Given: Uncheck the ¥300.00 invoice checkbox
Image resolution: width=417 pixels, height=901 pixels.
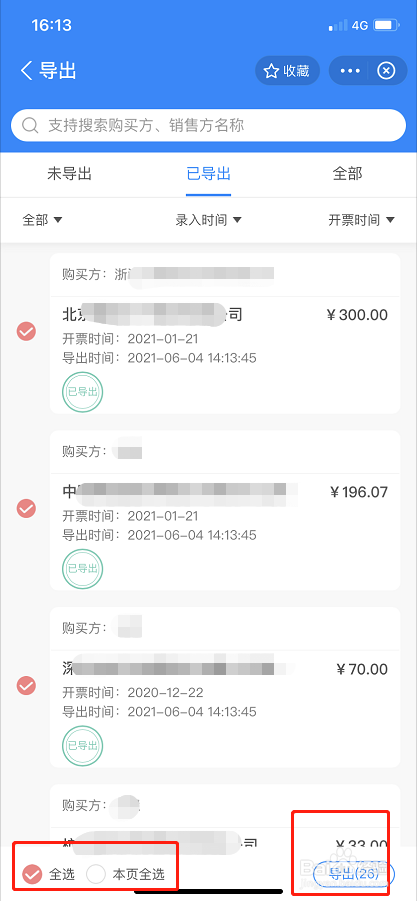Looking at the screenshot, I should [x=26, y=332].
